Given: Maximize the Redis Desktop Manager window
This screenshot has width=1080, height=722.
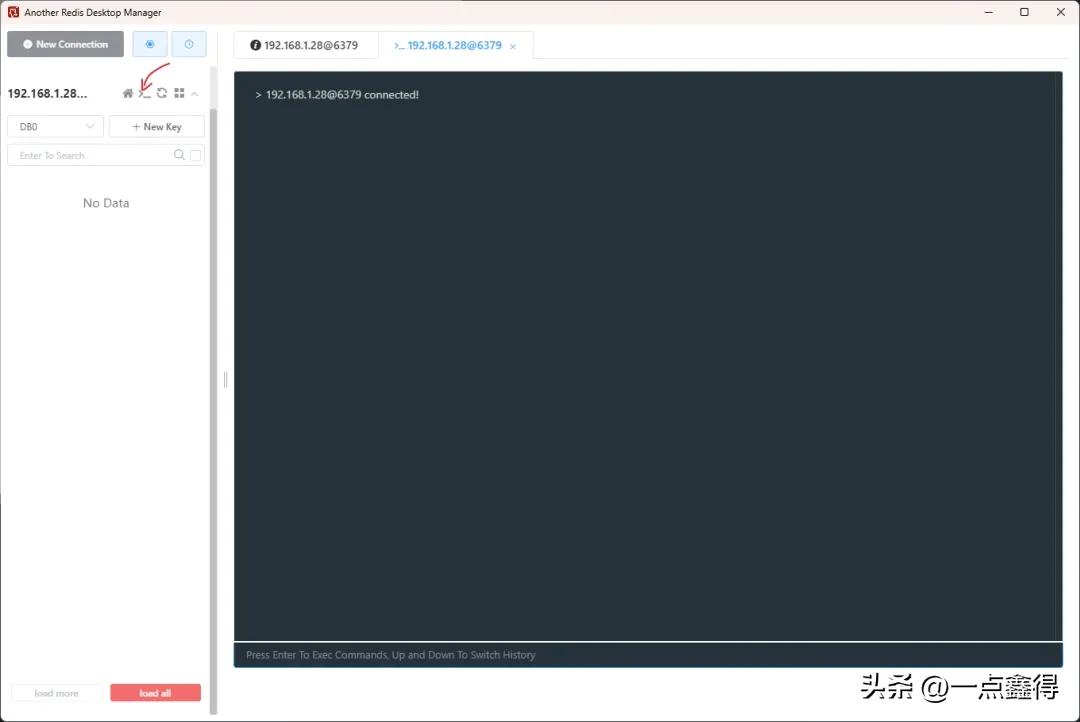Looking at the screenshot, I should [1024, 12].
